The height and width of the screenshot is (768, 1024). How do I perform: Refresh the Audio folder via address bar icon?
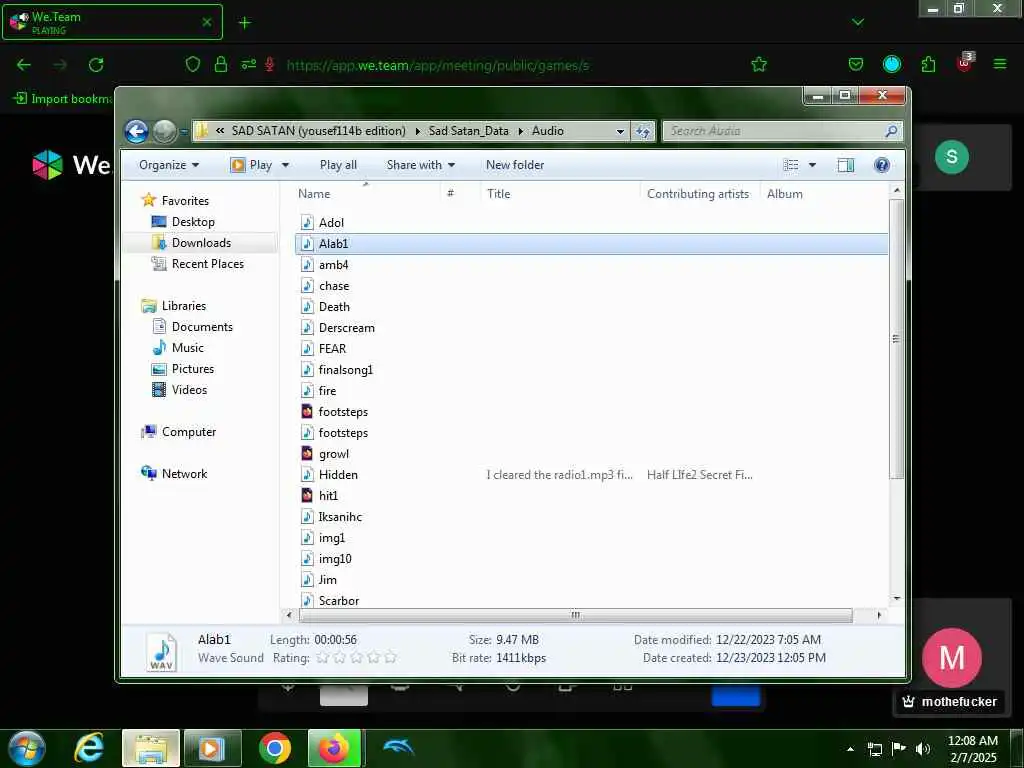point(643,131)
